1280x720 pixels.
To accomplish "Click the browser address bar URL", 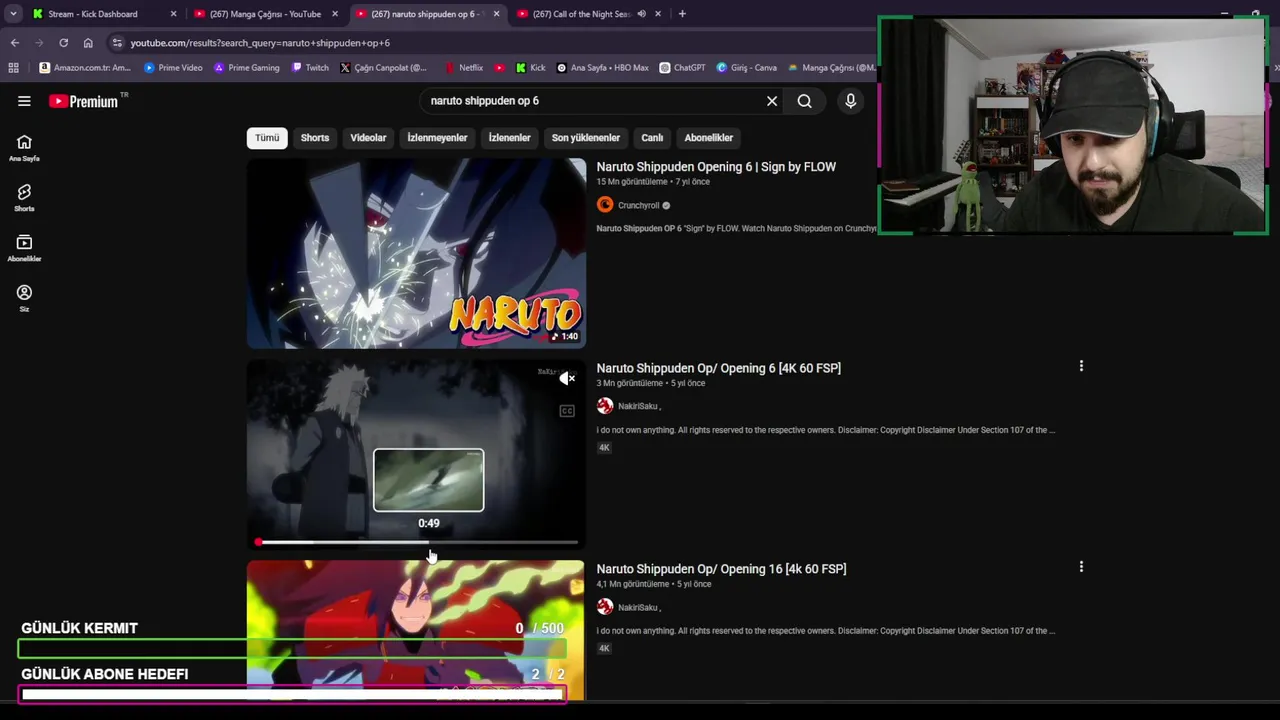I will (x=260, y=43).
